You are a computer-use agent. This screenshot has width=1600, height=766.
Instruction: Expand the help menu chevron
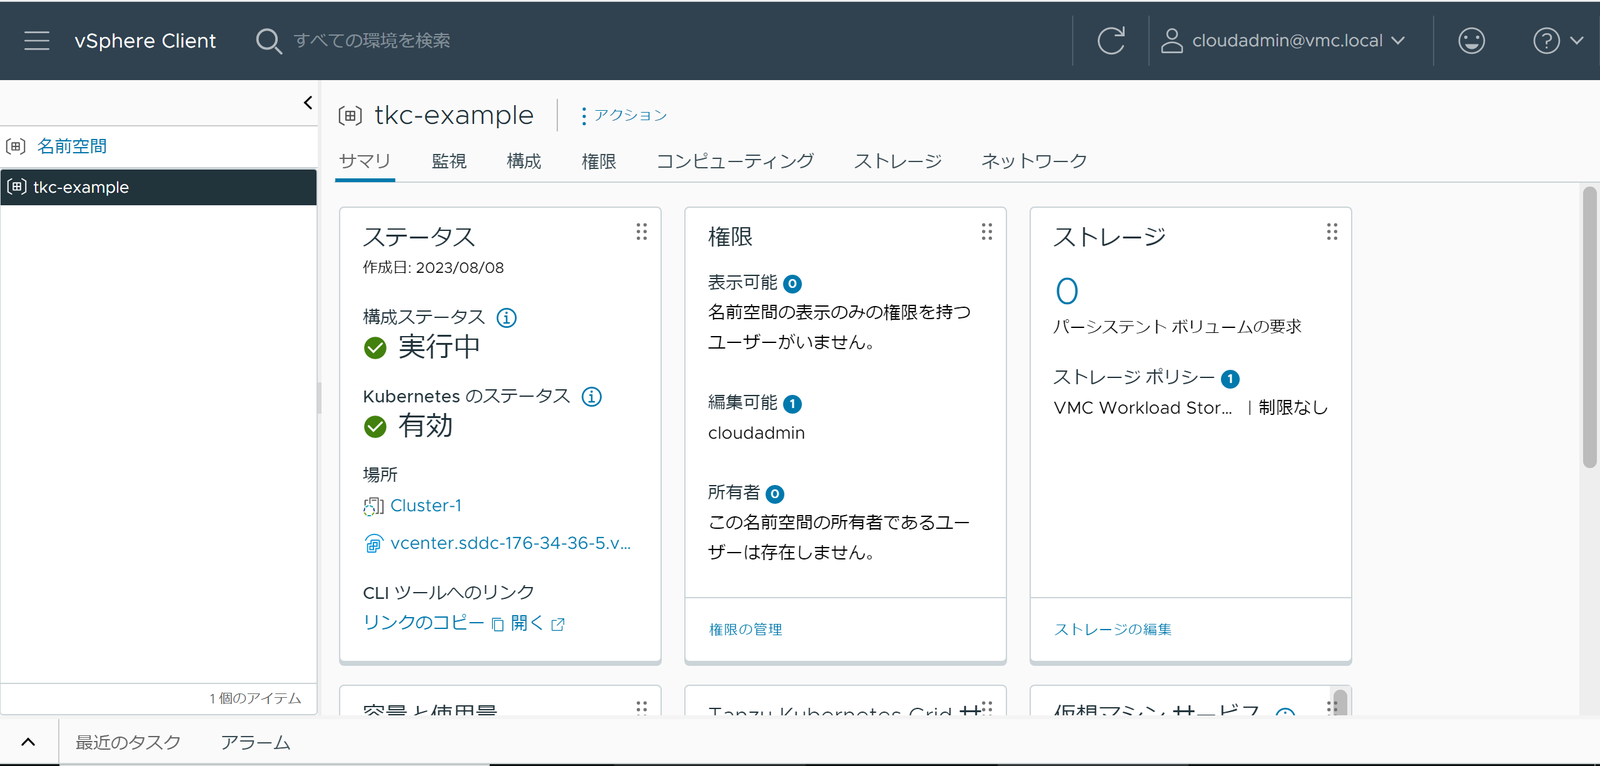[1577, 41]
